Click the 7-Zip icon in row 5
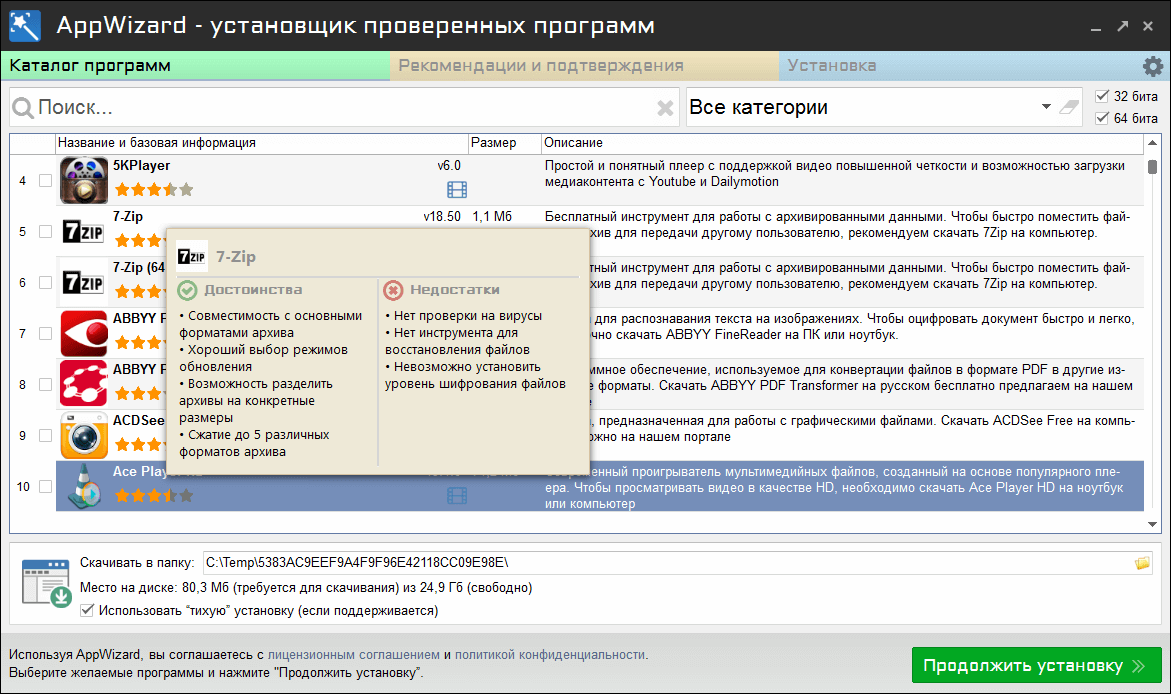 [x=83, y=232]
